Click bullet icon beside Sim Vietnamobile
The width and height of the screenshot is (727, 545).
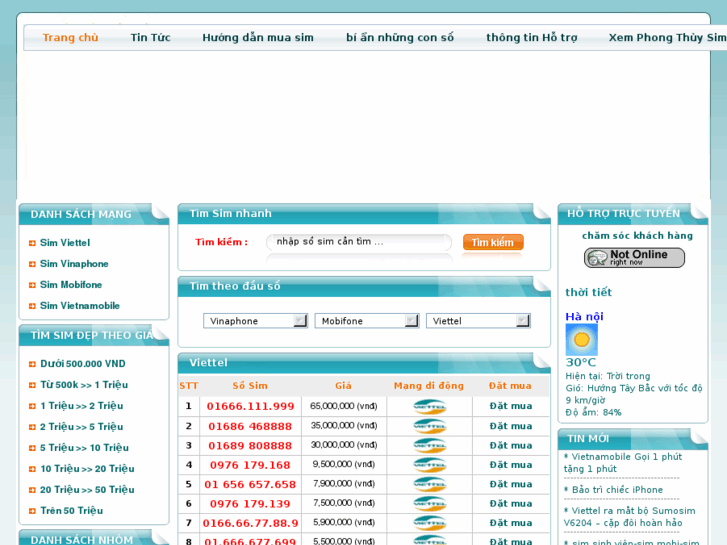[x=32, y=306]
